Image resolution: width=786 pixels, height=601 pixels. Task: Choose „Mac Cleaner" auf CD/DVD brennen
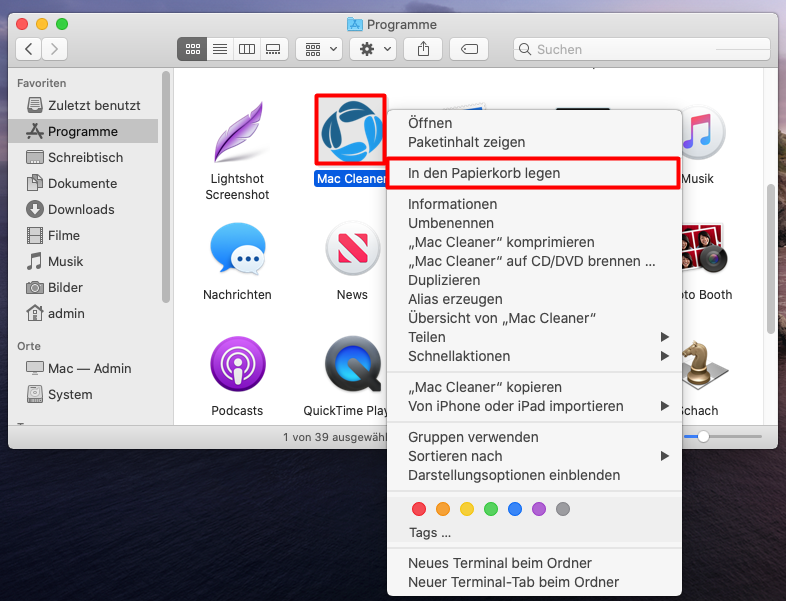click(534, 262)
